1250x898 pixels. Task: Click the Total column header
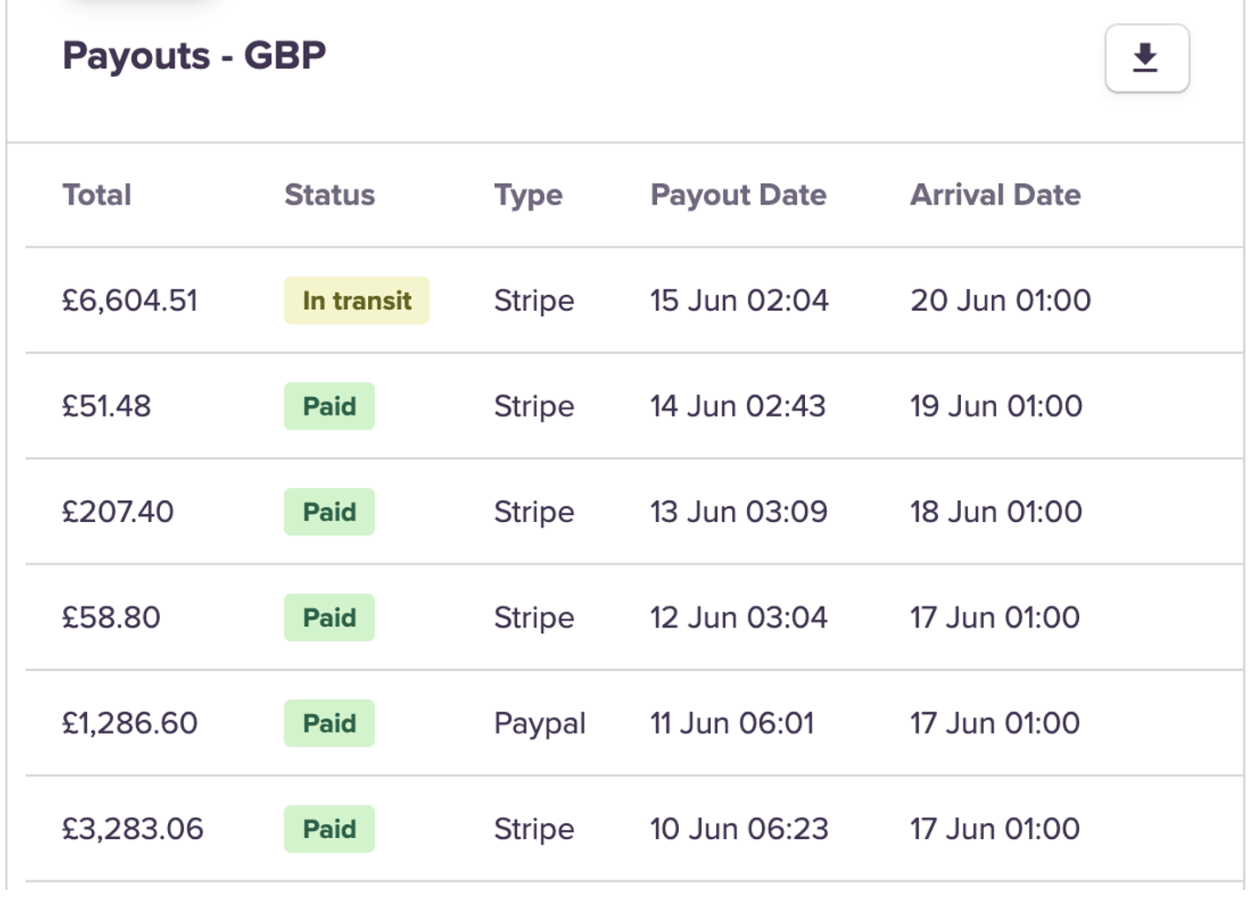coord(97,195)
